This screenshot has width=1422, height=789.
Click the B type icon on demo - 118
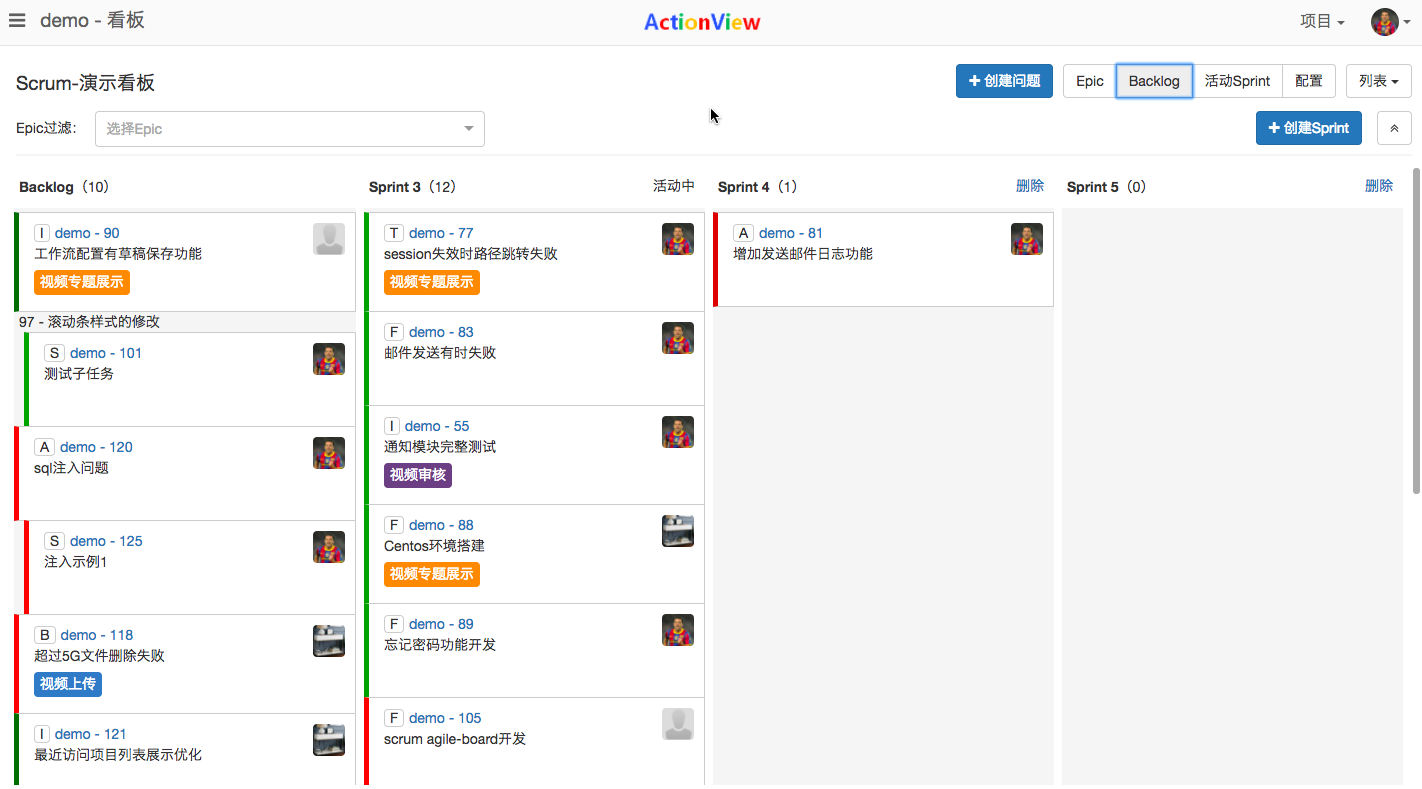44,635
